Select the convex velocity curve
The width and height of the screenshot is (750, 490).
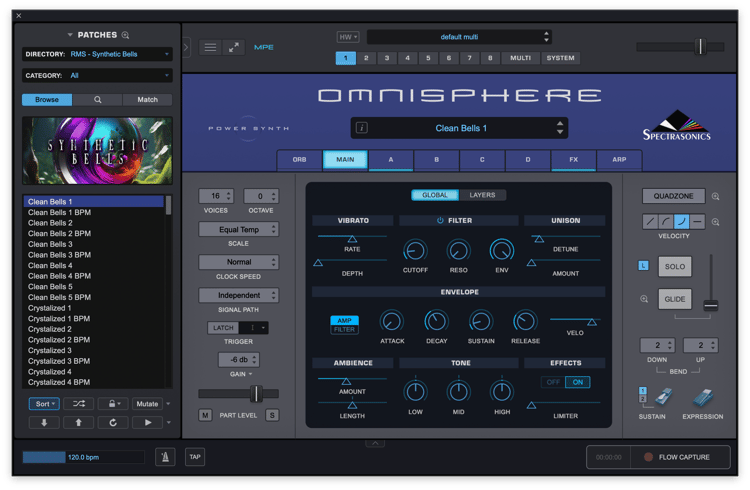tap(665, 222)
